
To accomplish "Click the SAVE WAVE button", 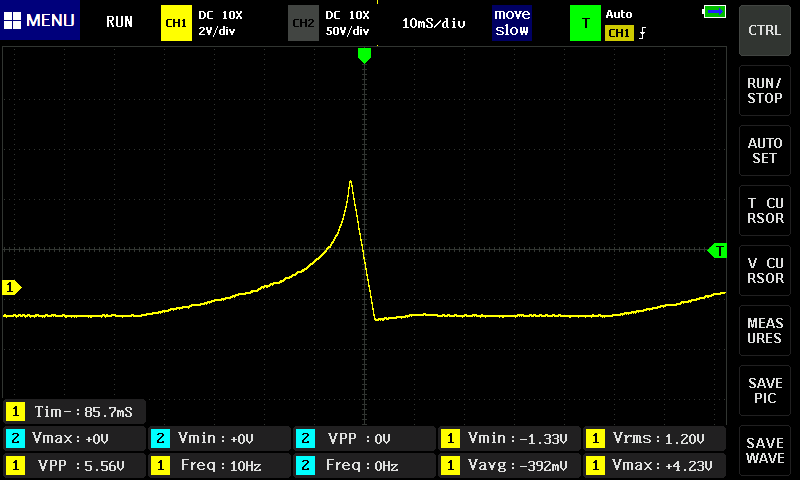I will (x=765, y=451).
